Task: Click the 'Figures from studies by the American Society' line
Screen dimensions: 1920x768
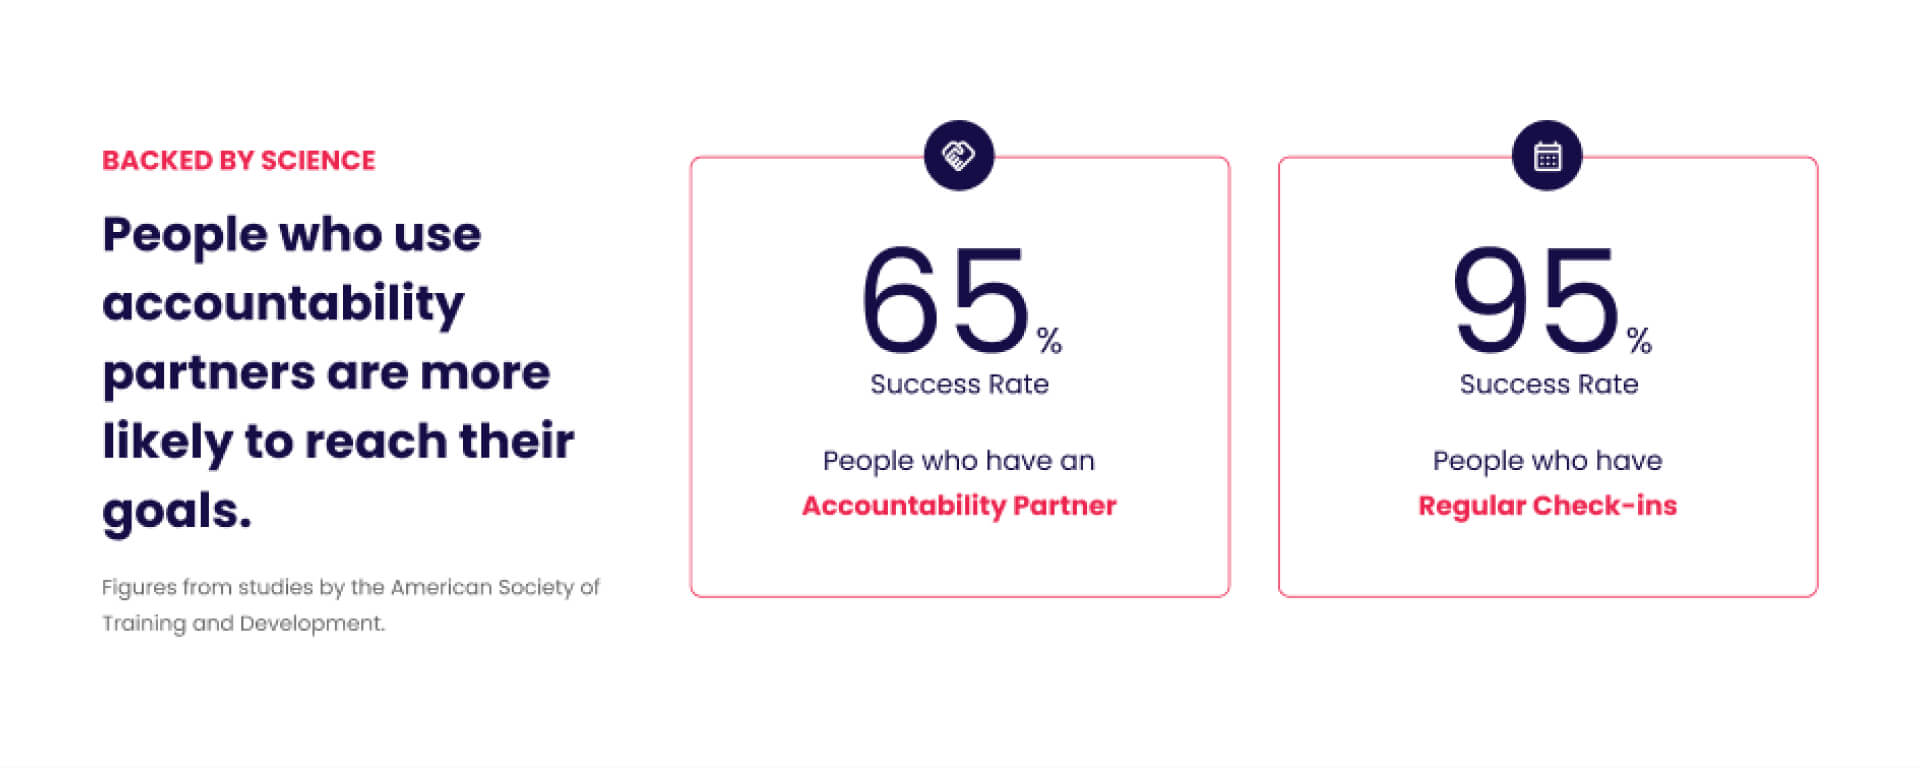Action: pyautogui.click(x=350, y=587)
